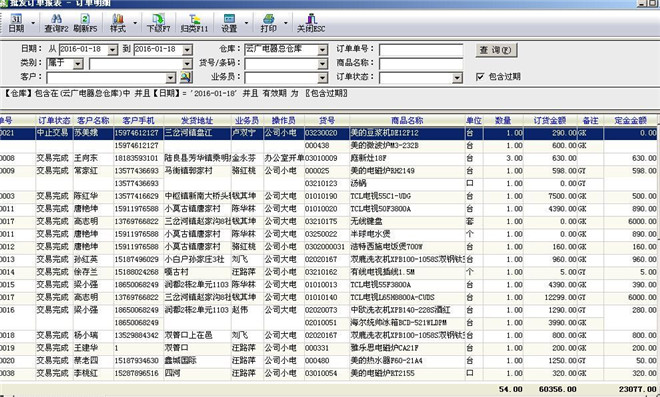Sort by the 定金金额 column header
The height and width of the screenshot is (397, 660).
point(630,120)
